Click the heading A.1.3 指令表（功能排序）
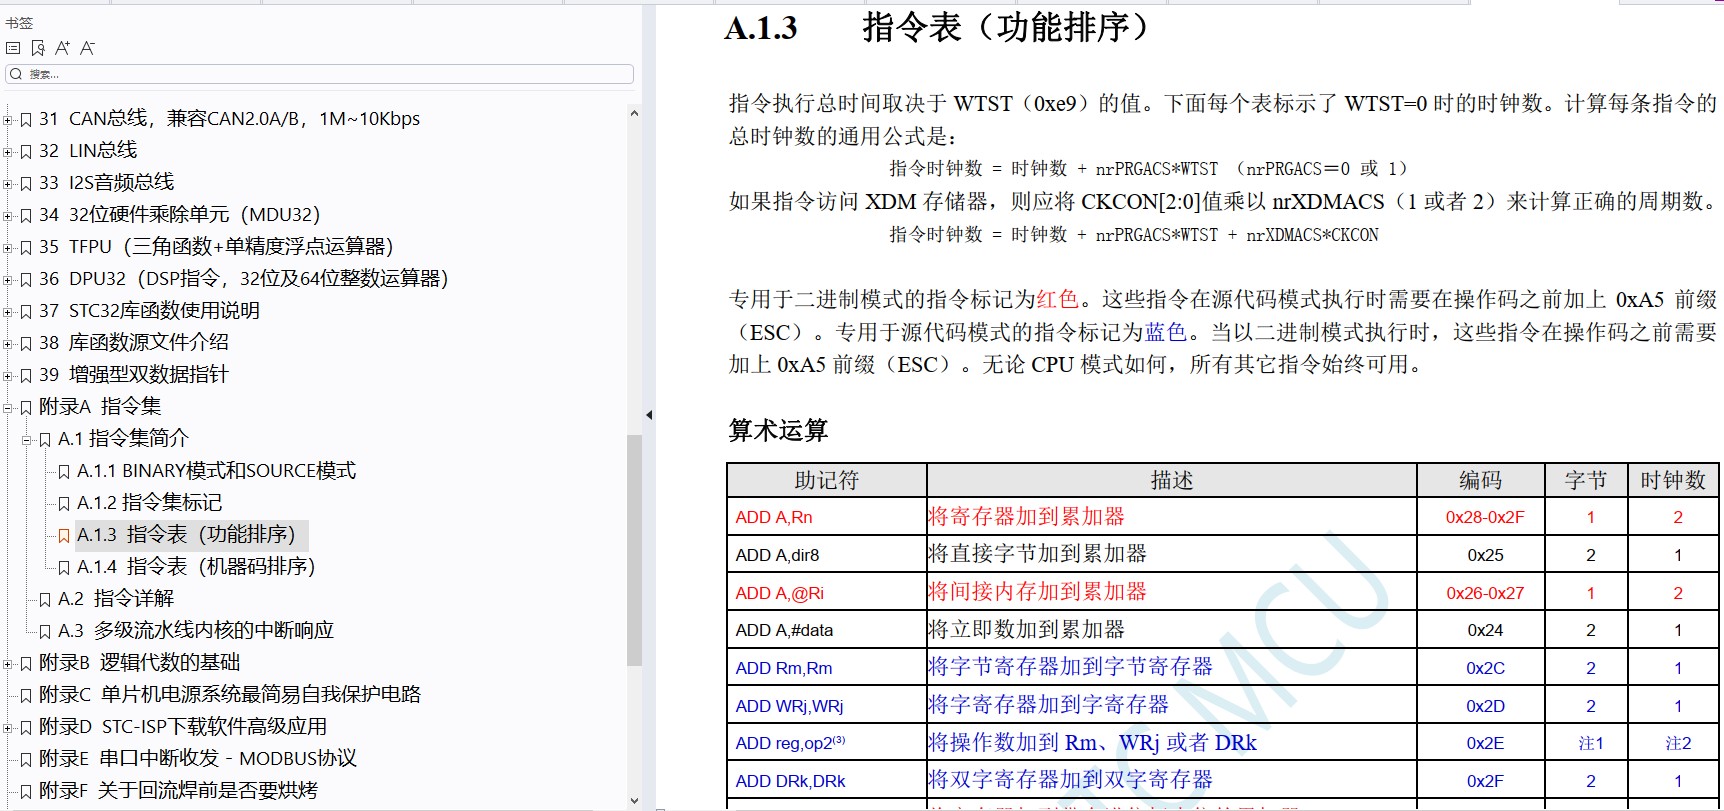1724x811 pixels. pyautogui.click(x=939, y=28)
